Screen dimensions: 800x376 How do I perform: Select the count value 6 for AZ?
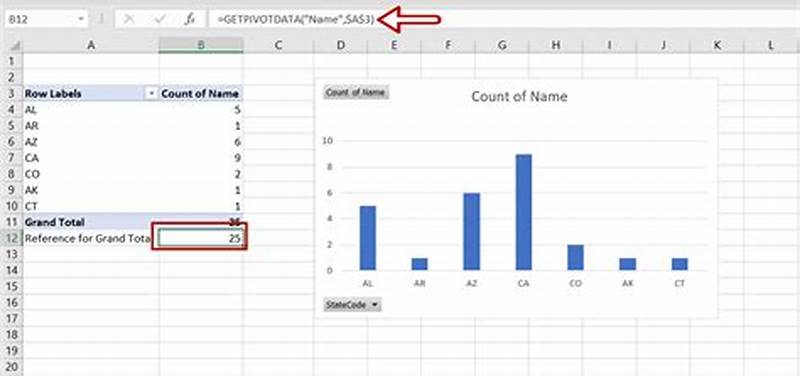click(x=201, y=142)
